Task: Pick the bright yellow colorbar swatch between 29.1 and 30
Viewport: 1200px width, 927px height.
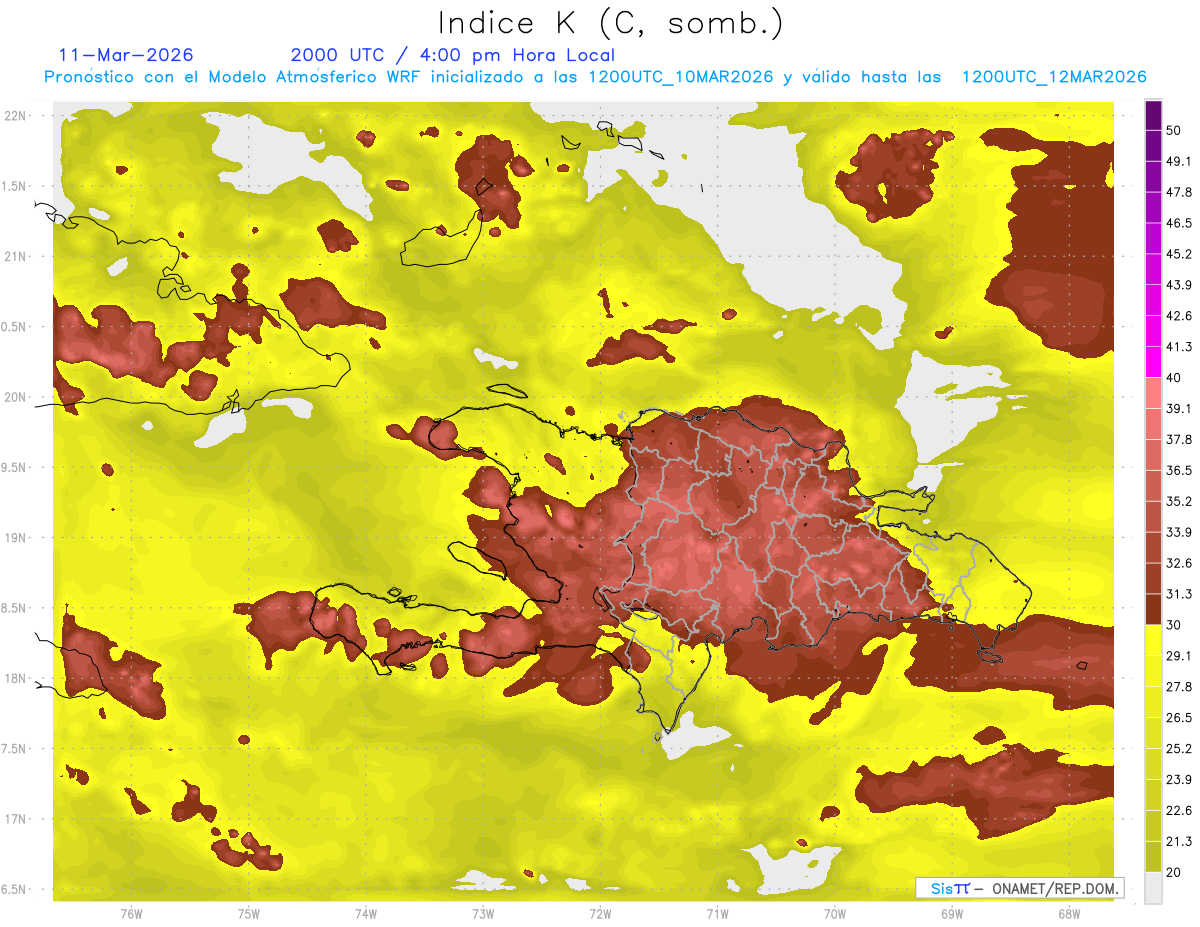Action: click(1153, 641)
